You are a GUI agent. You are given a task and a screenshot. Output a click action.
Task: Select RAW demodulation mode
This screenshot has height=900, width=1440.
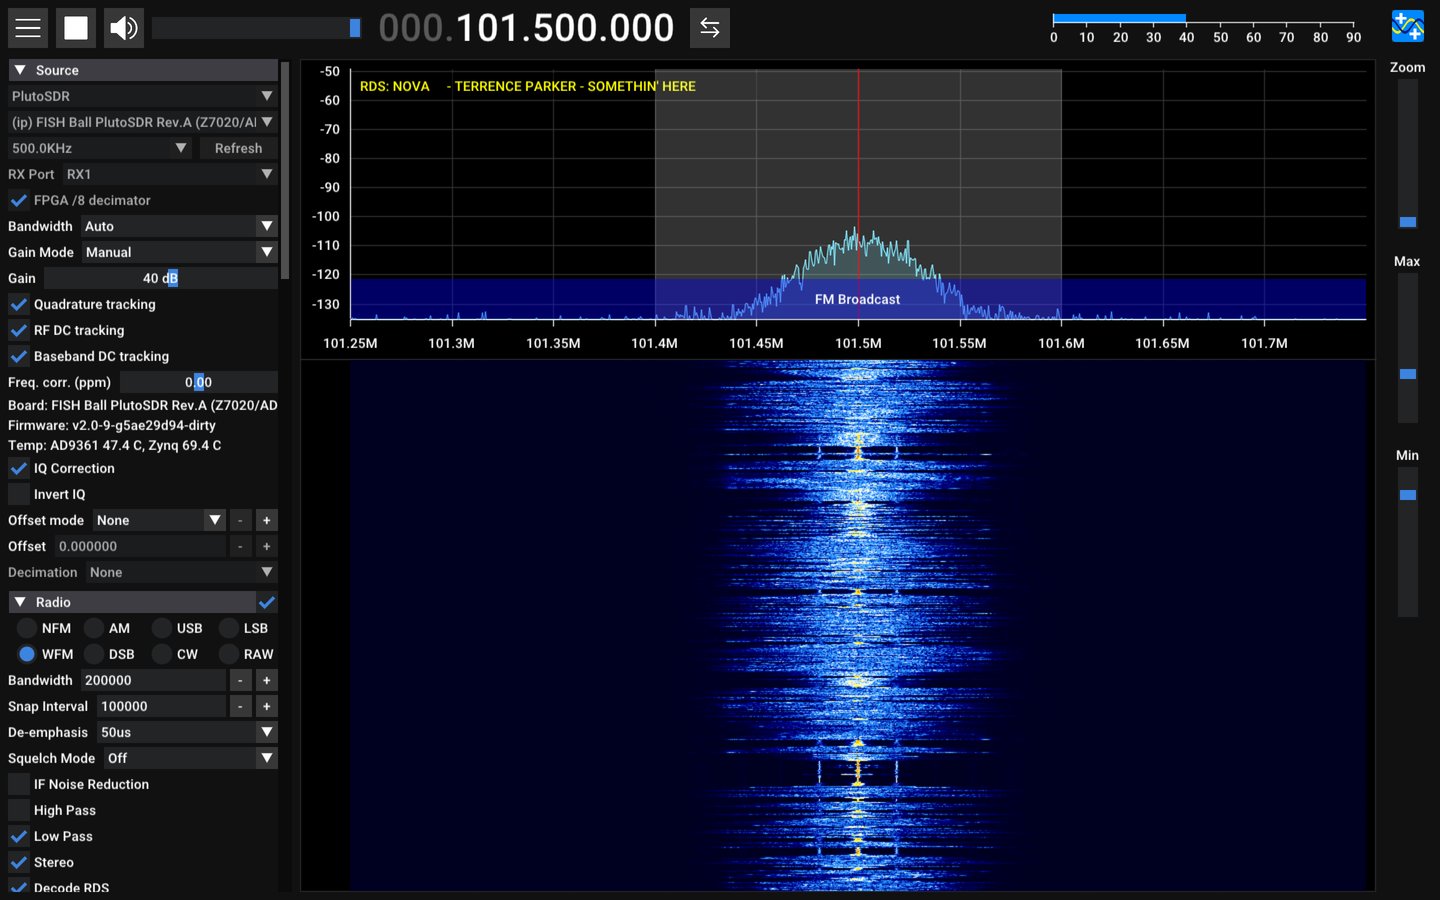coord(229,654)
